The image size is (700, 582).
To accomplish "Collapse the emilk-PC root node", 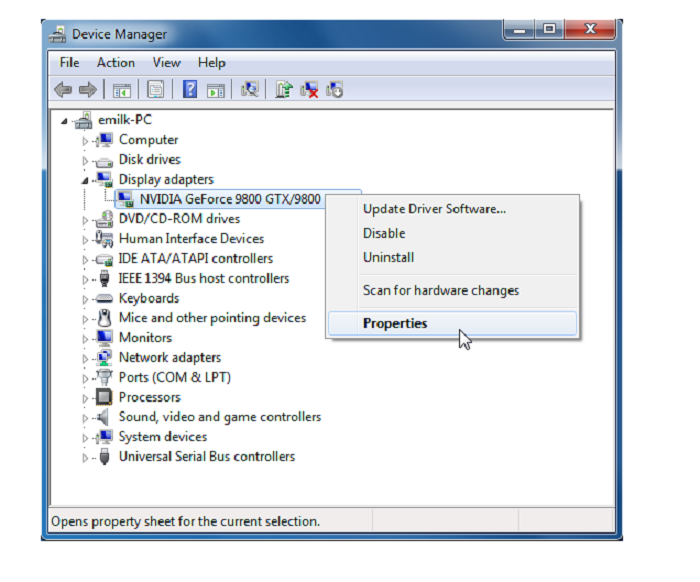I will tap(65, 121).
